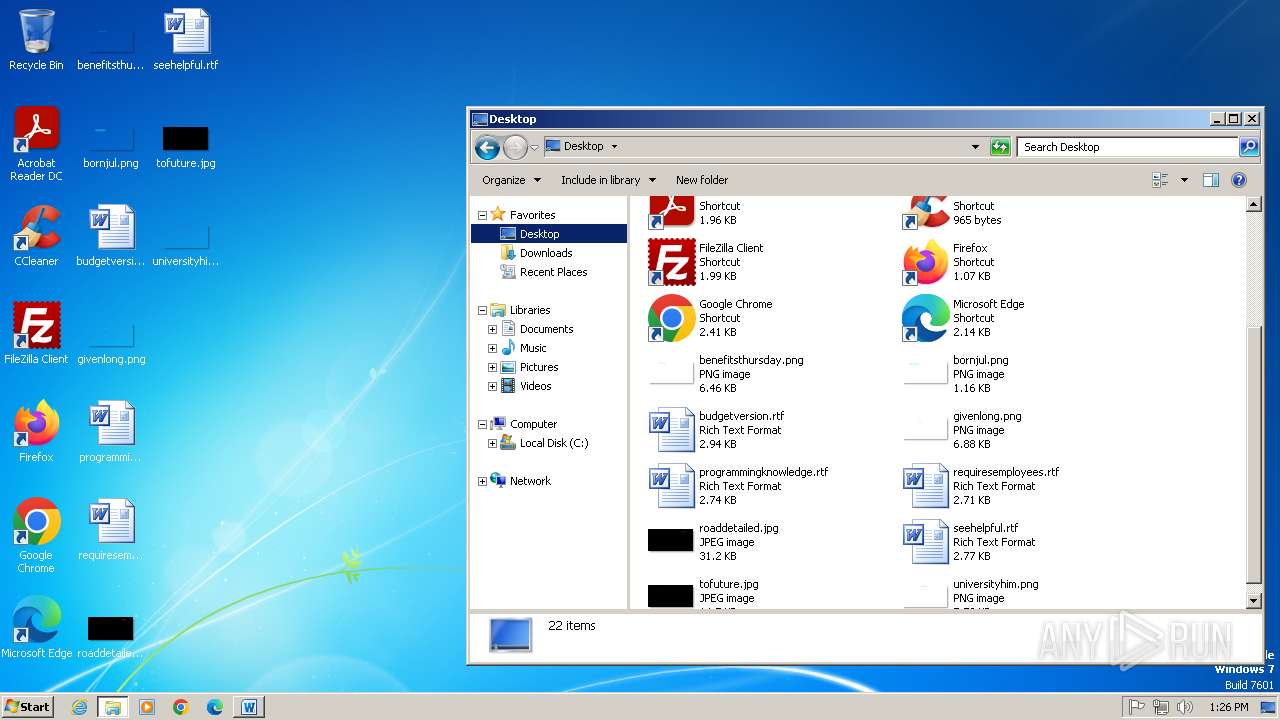This screenshot has width=1280, height=720.
Task: Click Action Center flag in tray
Action: (x=1136, y=707)
